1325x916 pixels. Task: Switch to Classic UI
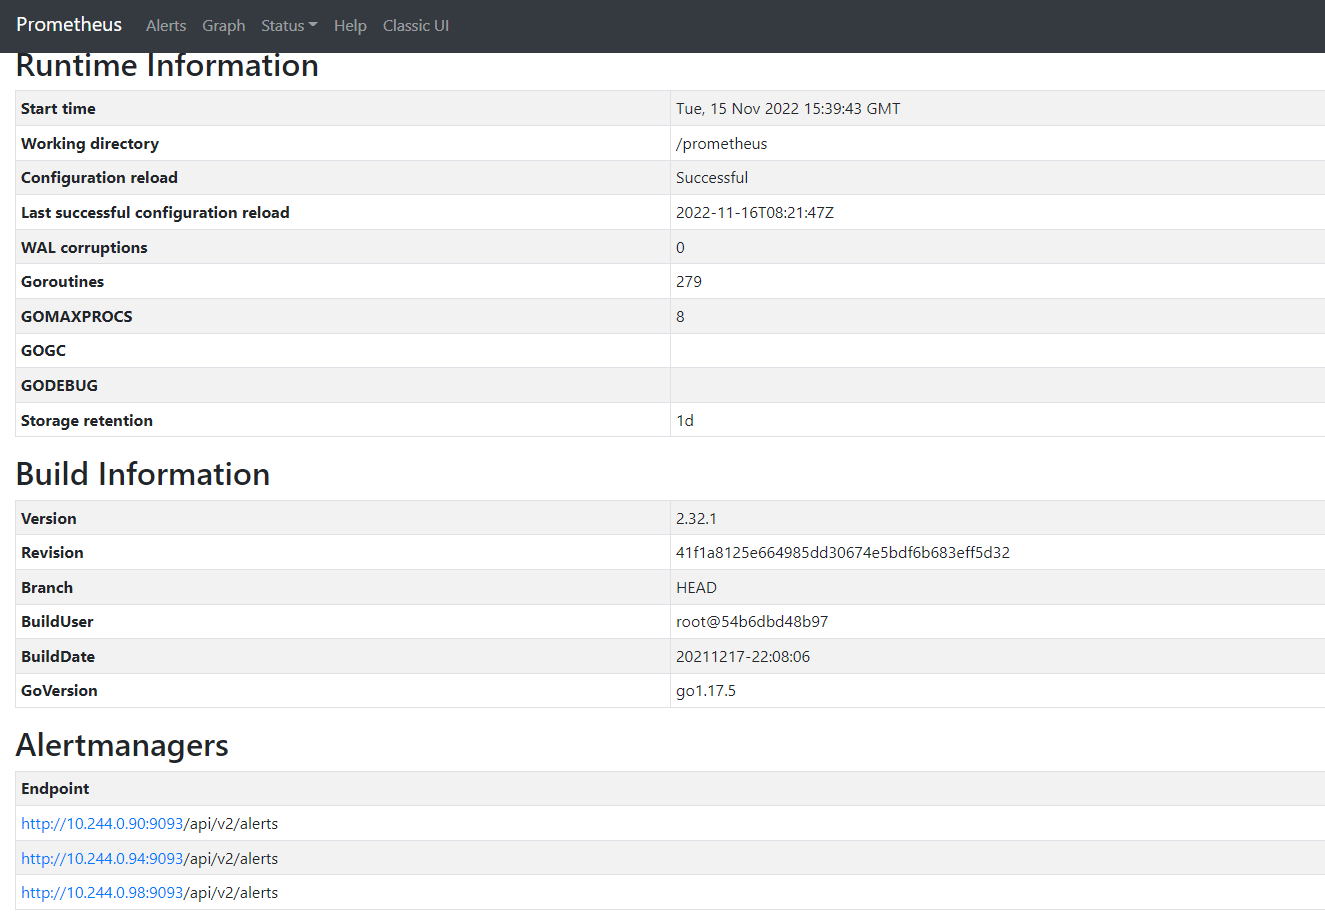point(416,26)
